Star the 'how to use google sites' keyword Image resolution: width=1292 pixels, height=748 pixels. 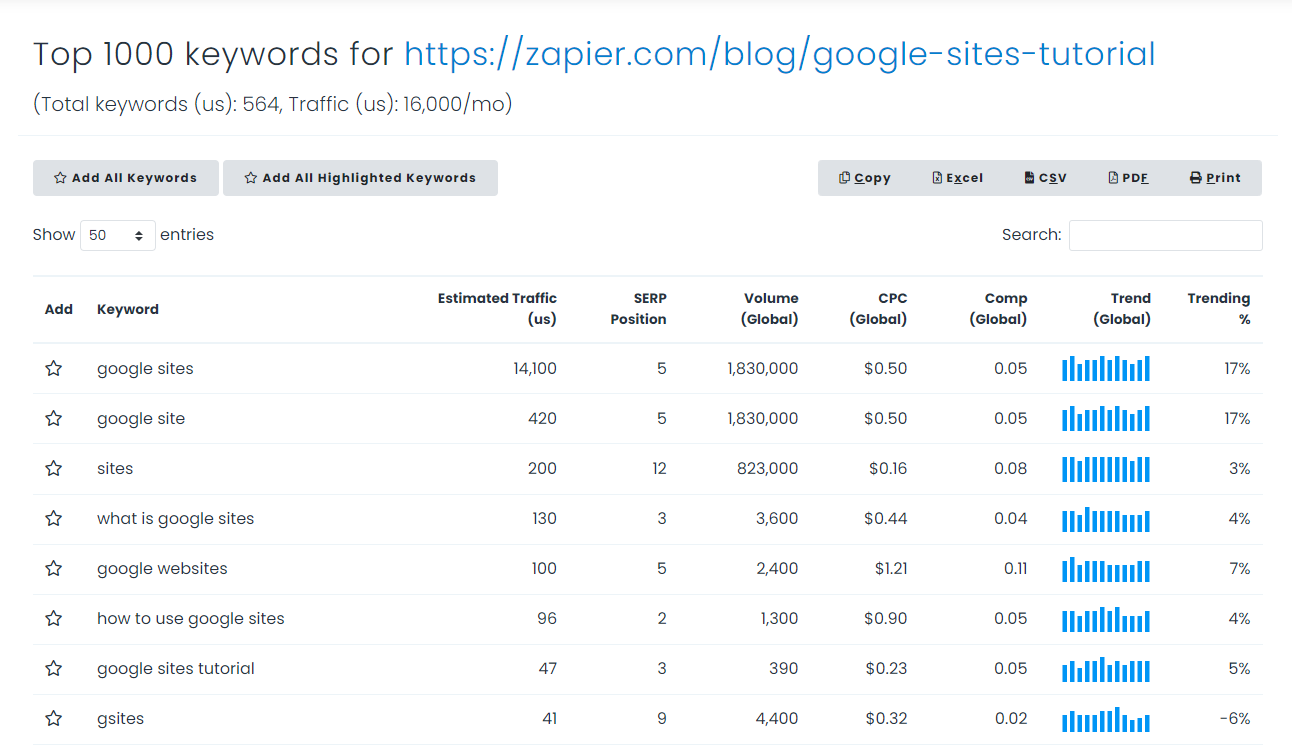[54, 619]
